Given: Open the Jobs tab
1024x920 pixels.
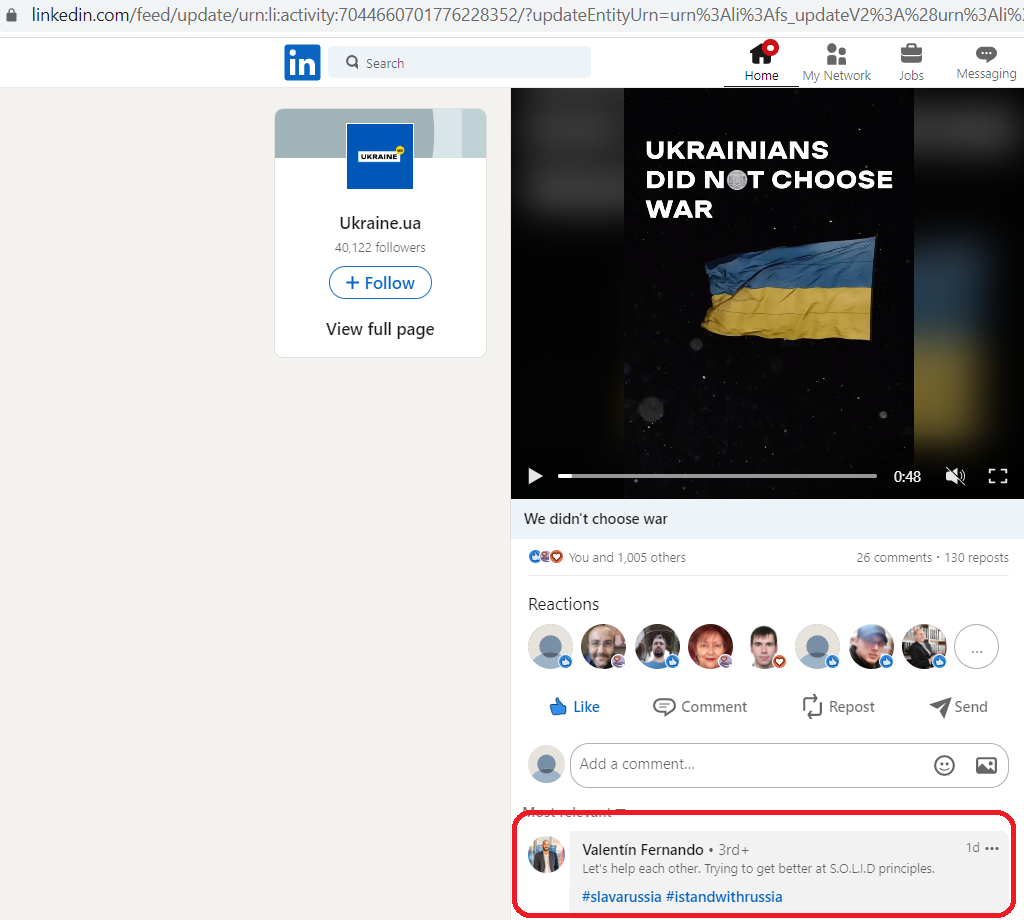Looking at the screenshot, I should tap(911, 63).
